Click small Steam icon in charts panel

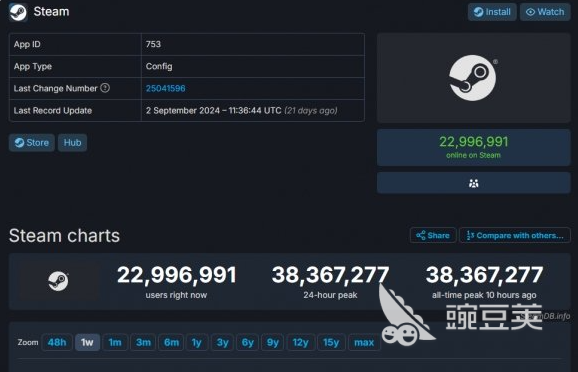58,281
